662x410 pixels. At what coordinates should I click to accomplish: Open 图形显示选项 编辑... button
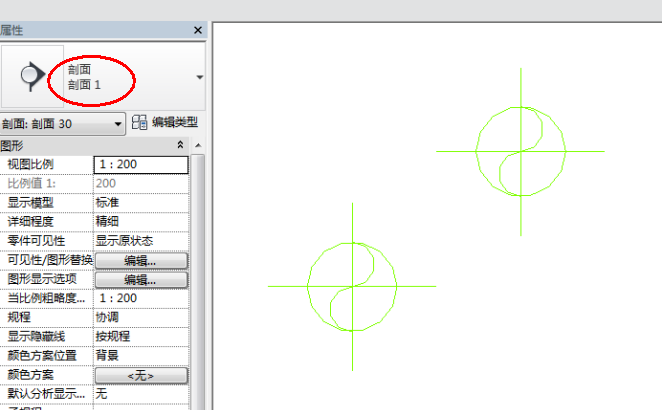click(141, 280)
